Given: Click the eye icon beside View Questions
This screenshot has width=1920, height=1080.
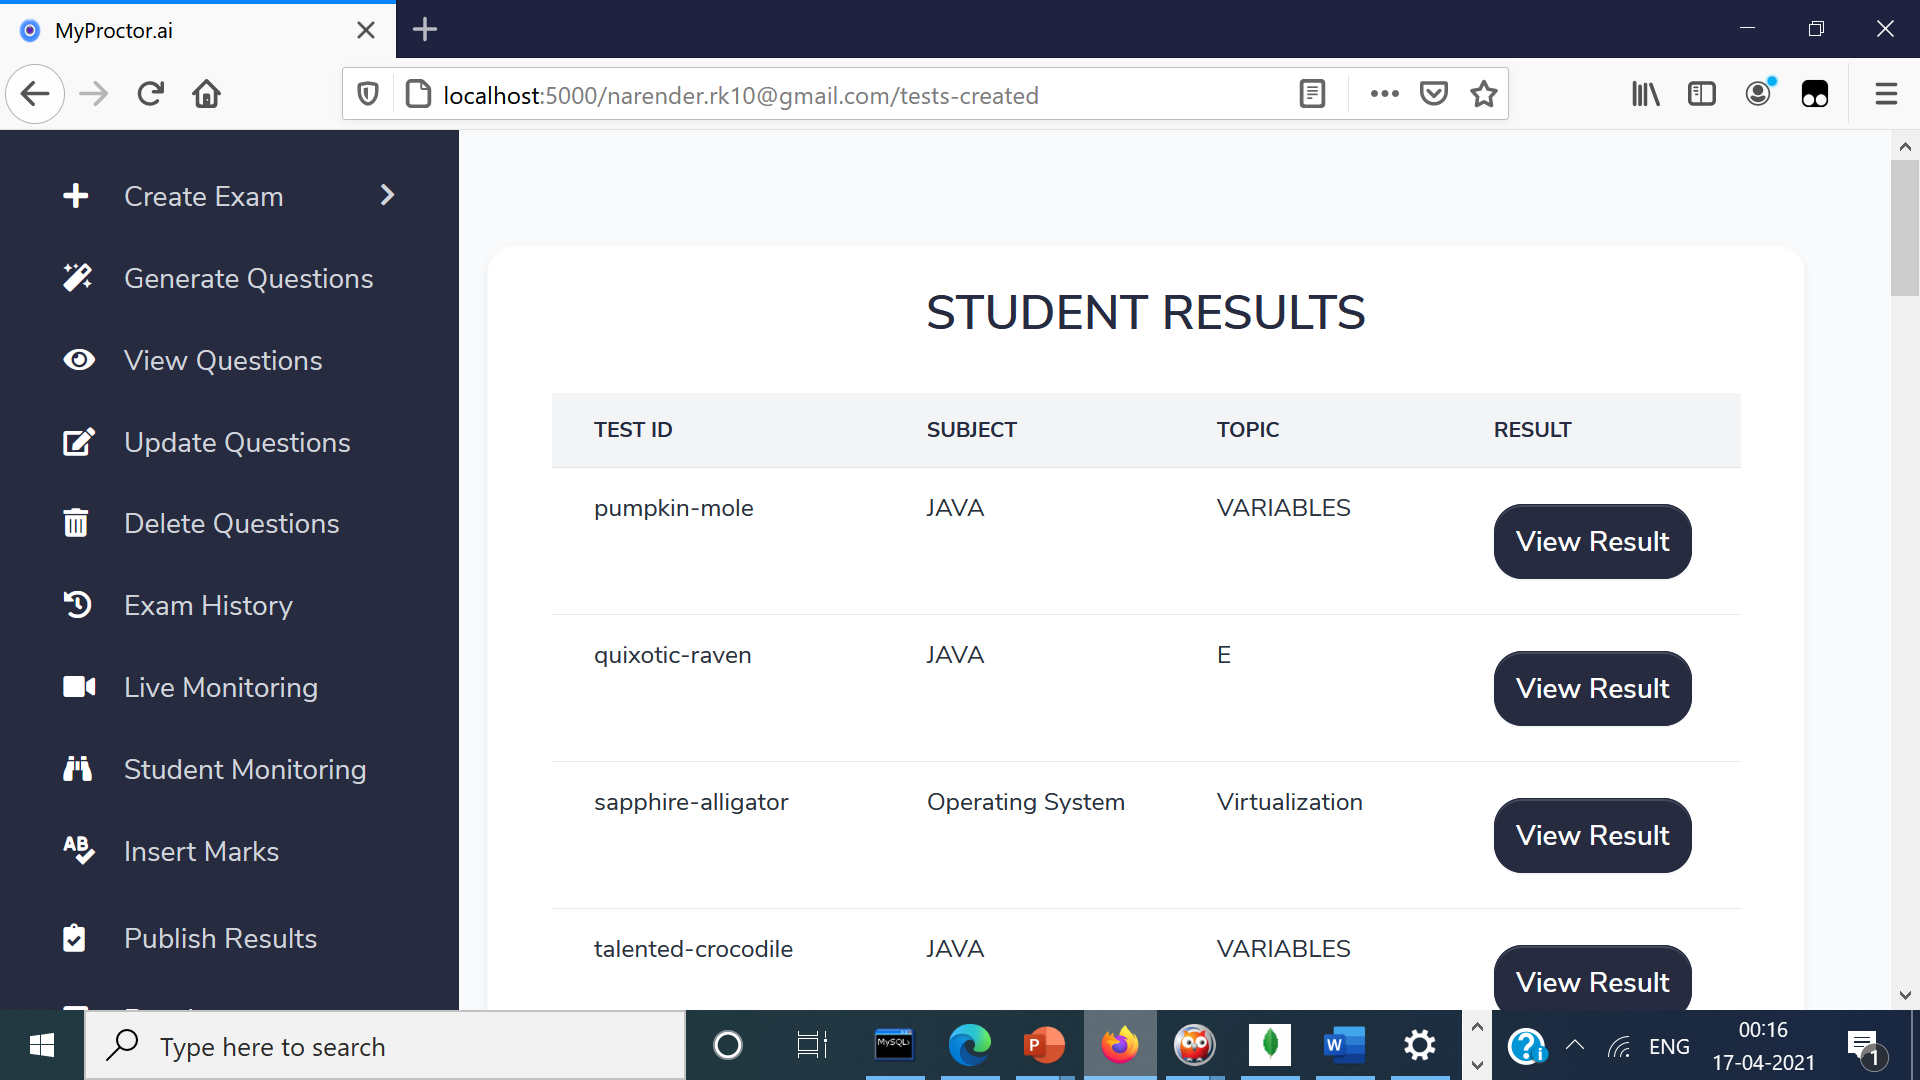Looking at the screenshot, I should click(x=78, y=360).
